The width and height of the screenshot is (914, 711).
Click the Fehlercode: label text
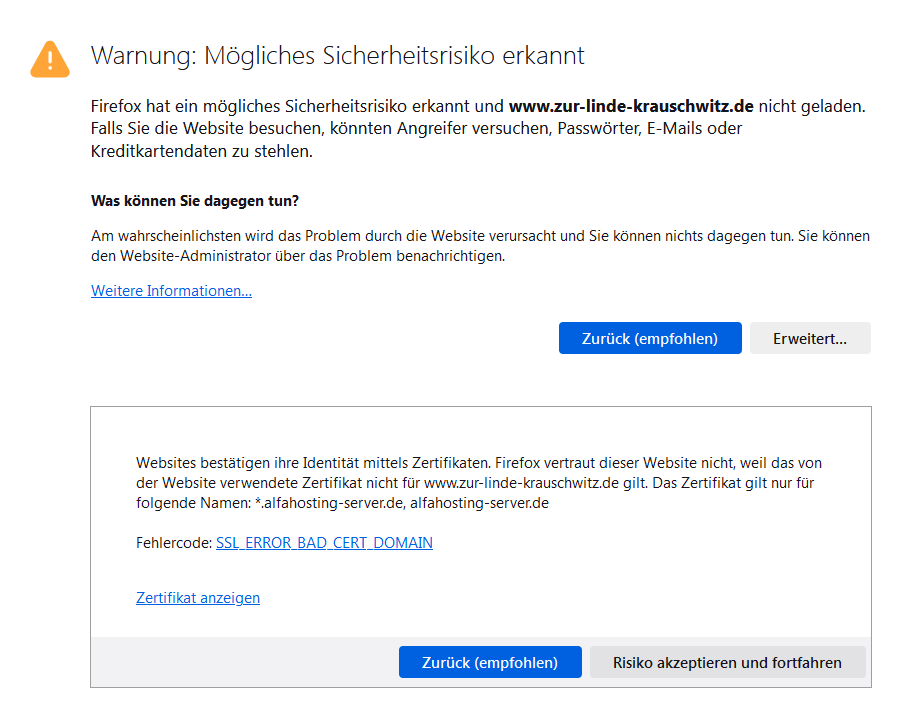[x=174, y=543]
